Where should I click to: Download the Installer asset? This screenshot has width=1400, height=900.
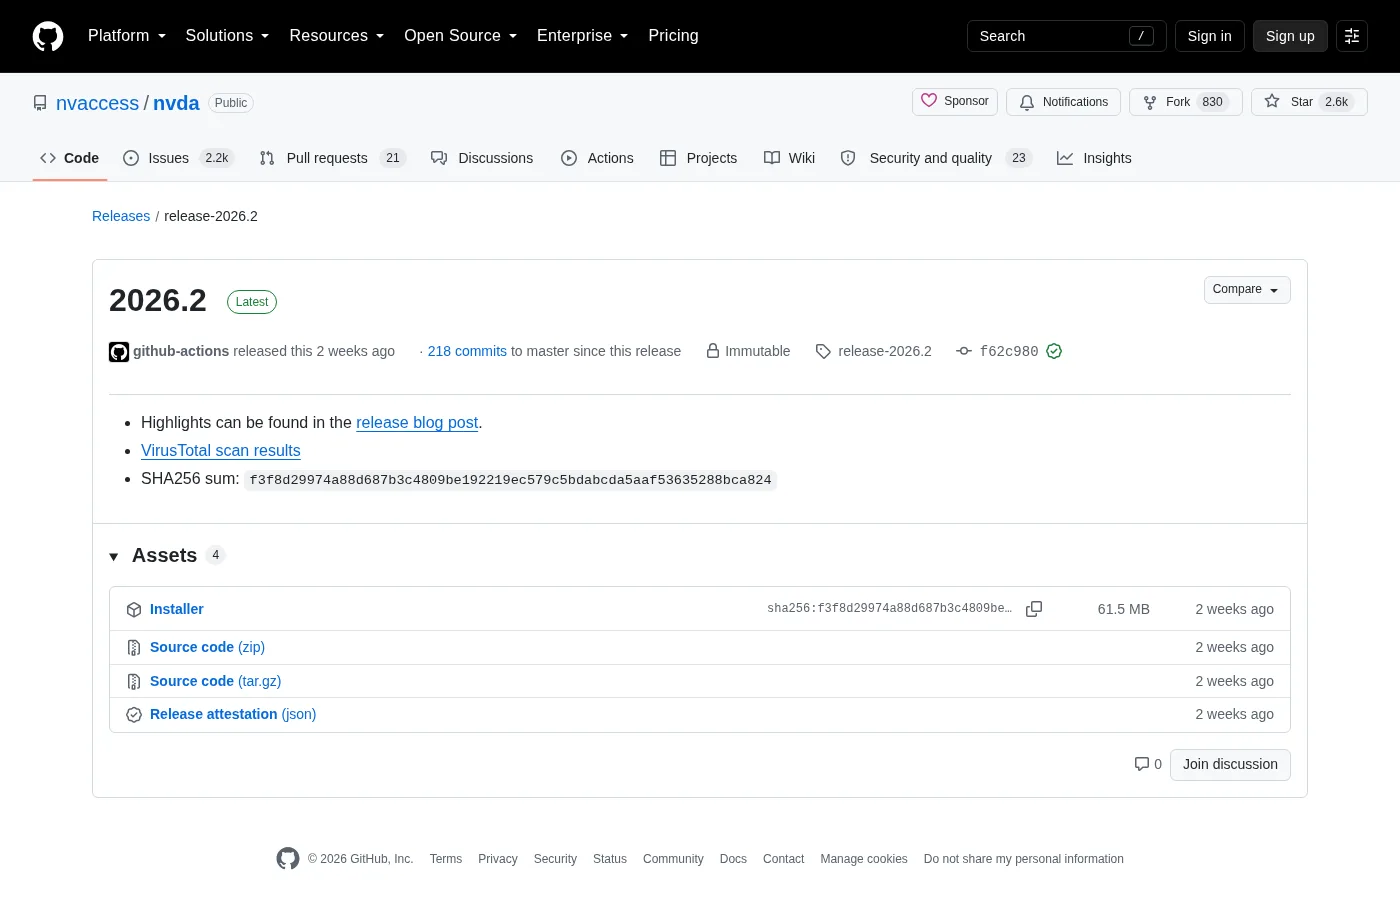point(177,609)
